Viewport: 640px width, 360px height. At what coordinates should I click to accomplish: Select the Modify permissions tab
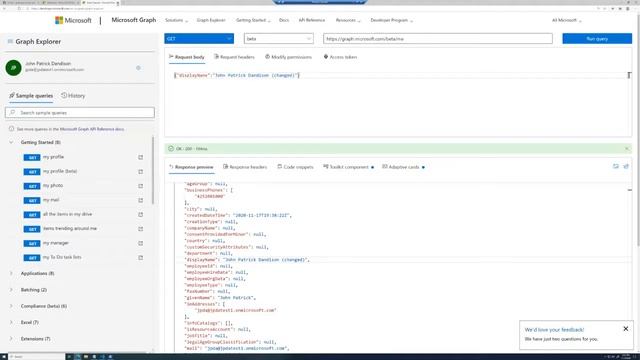click(x=288, y=57)
